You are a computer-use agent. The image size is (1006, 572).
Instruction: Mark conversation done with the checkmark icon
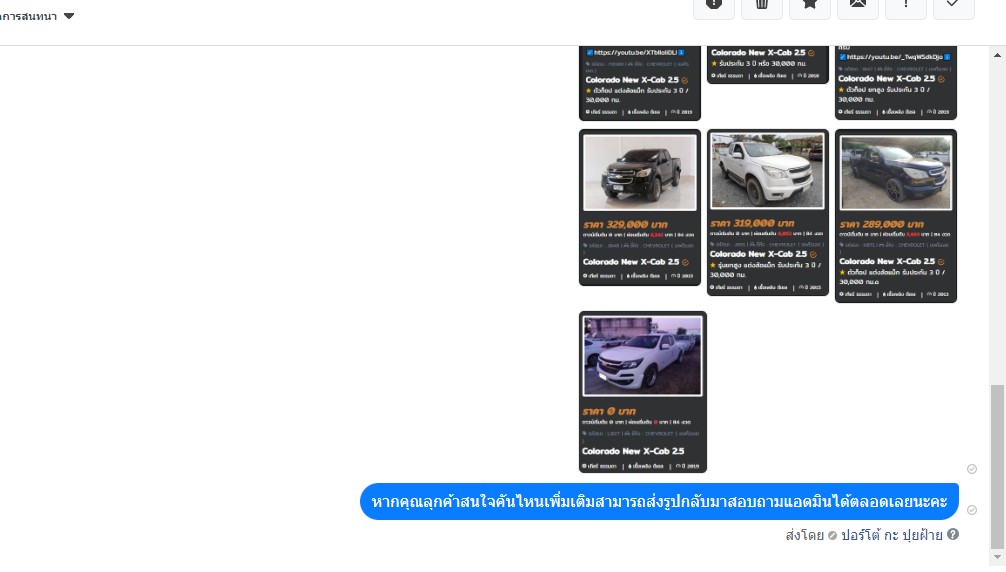tap(953, 5)
